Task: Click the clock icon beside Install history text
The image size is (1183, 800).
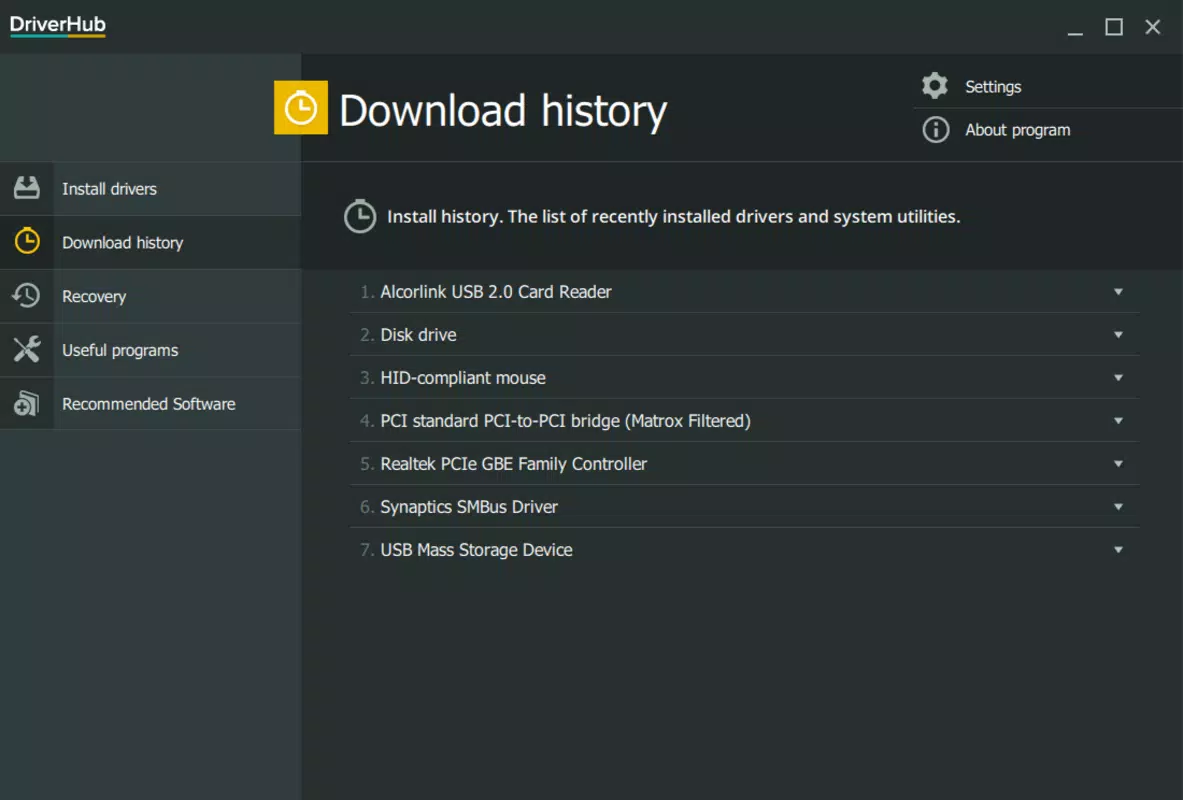Action: click(x=360, y=217)
